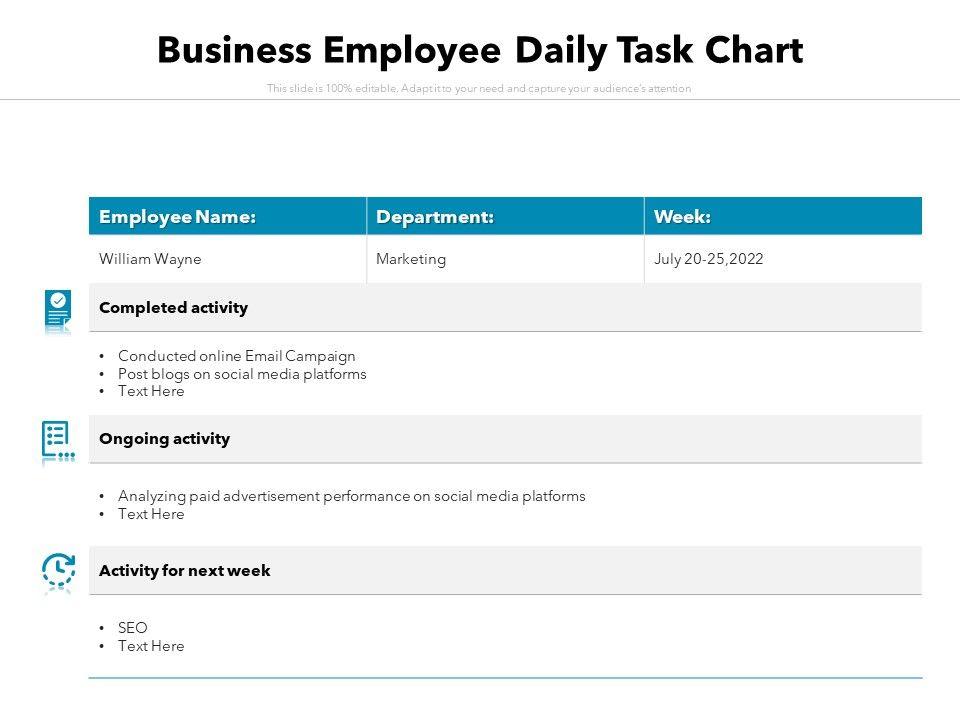Click Text Here under Ongoing activity
Viewport: 960px width, 720px height.
151,514
